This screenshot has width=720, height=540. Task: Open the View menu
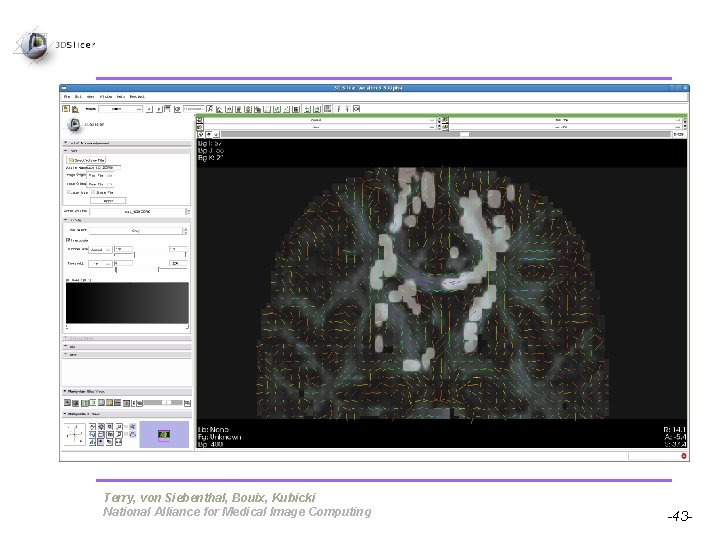[x=91, y=97]
